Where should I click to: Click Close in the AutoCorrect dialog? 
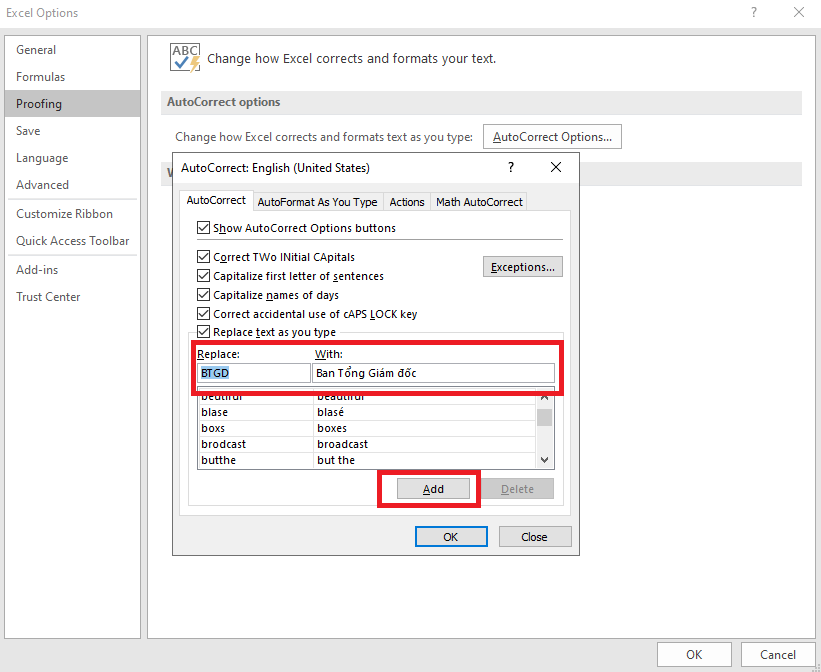535,537
